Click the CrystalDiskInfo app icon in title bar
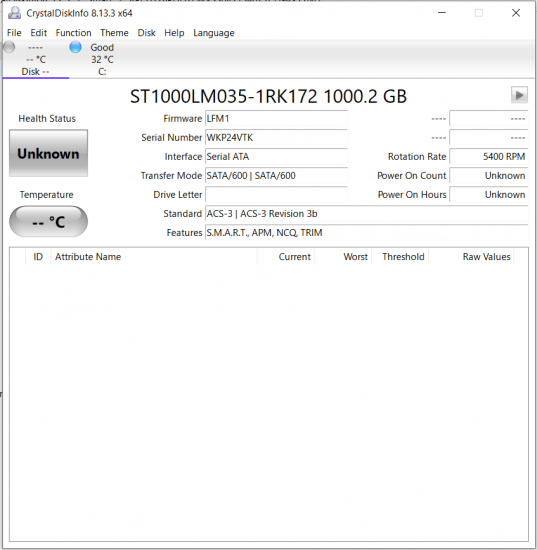Image resolution: width=537 pixels, height=550 pixels. (x=15, y=13)
